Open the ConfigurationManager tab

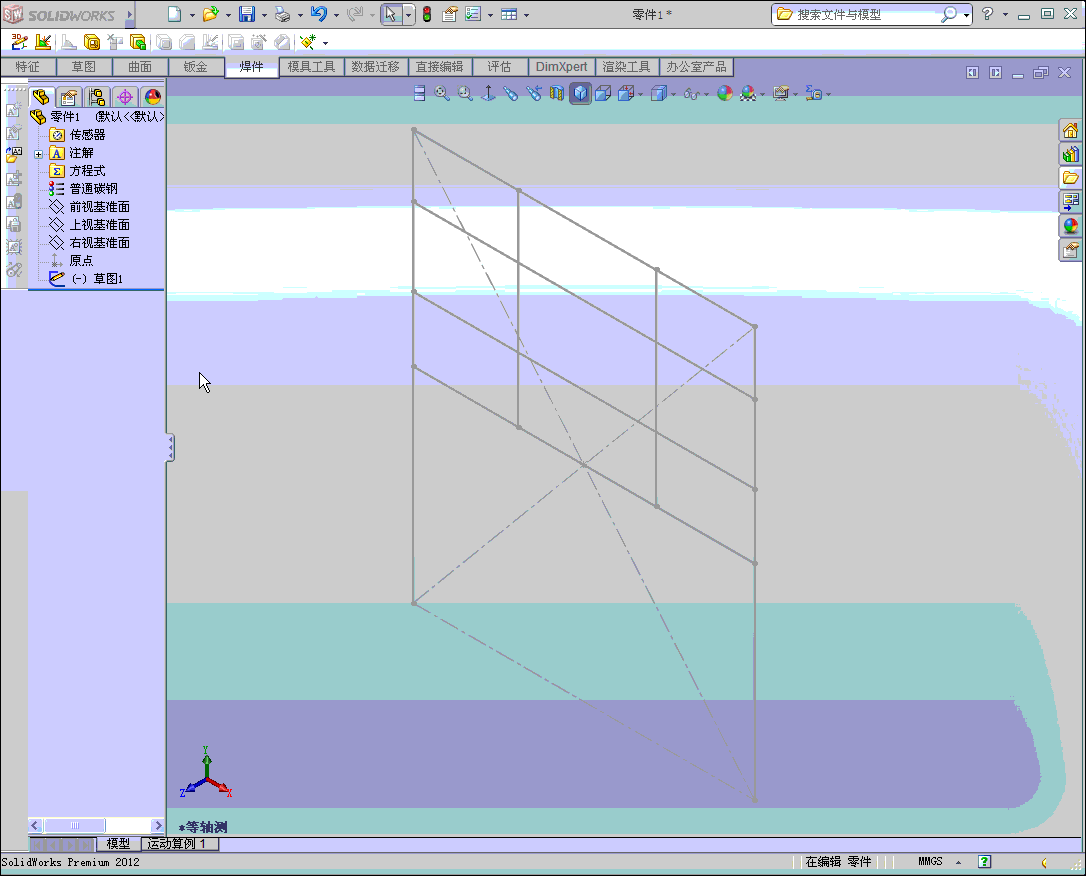[x=96, y=97]
